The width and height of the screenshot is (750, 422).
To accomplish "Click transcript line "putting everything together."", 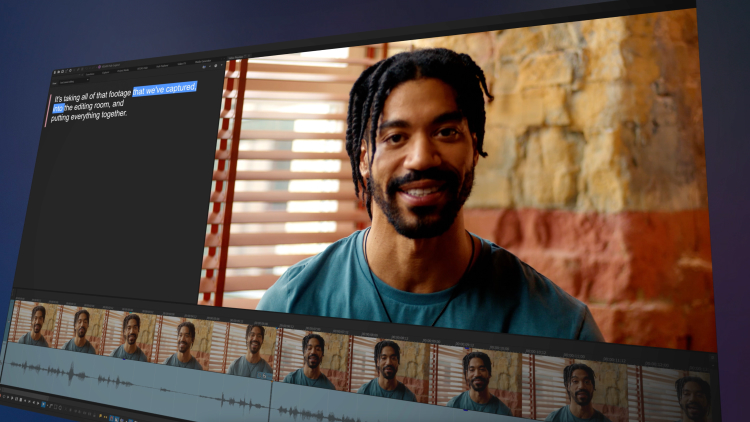I will pyautogui.click(x=89, y=115).
